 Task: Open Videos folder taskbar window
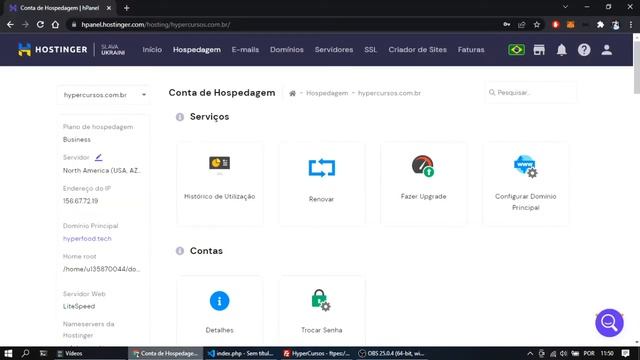91,353
